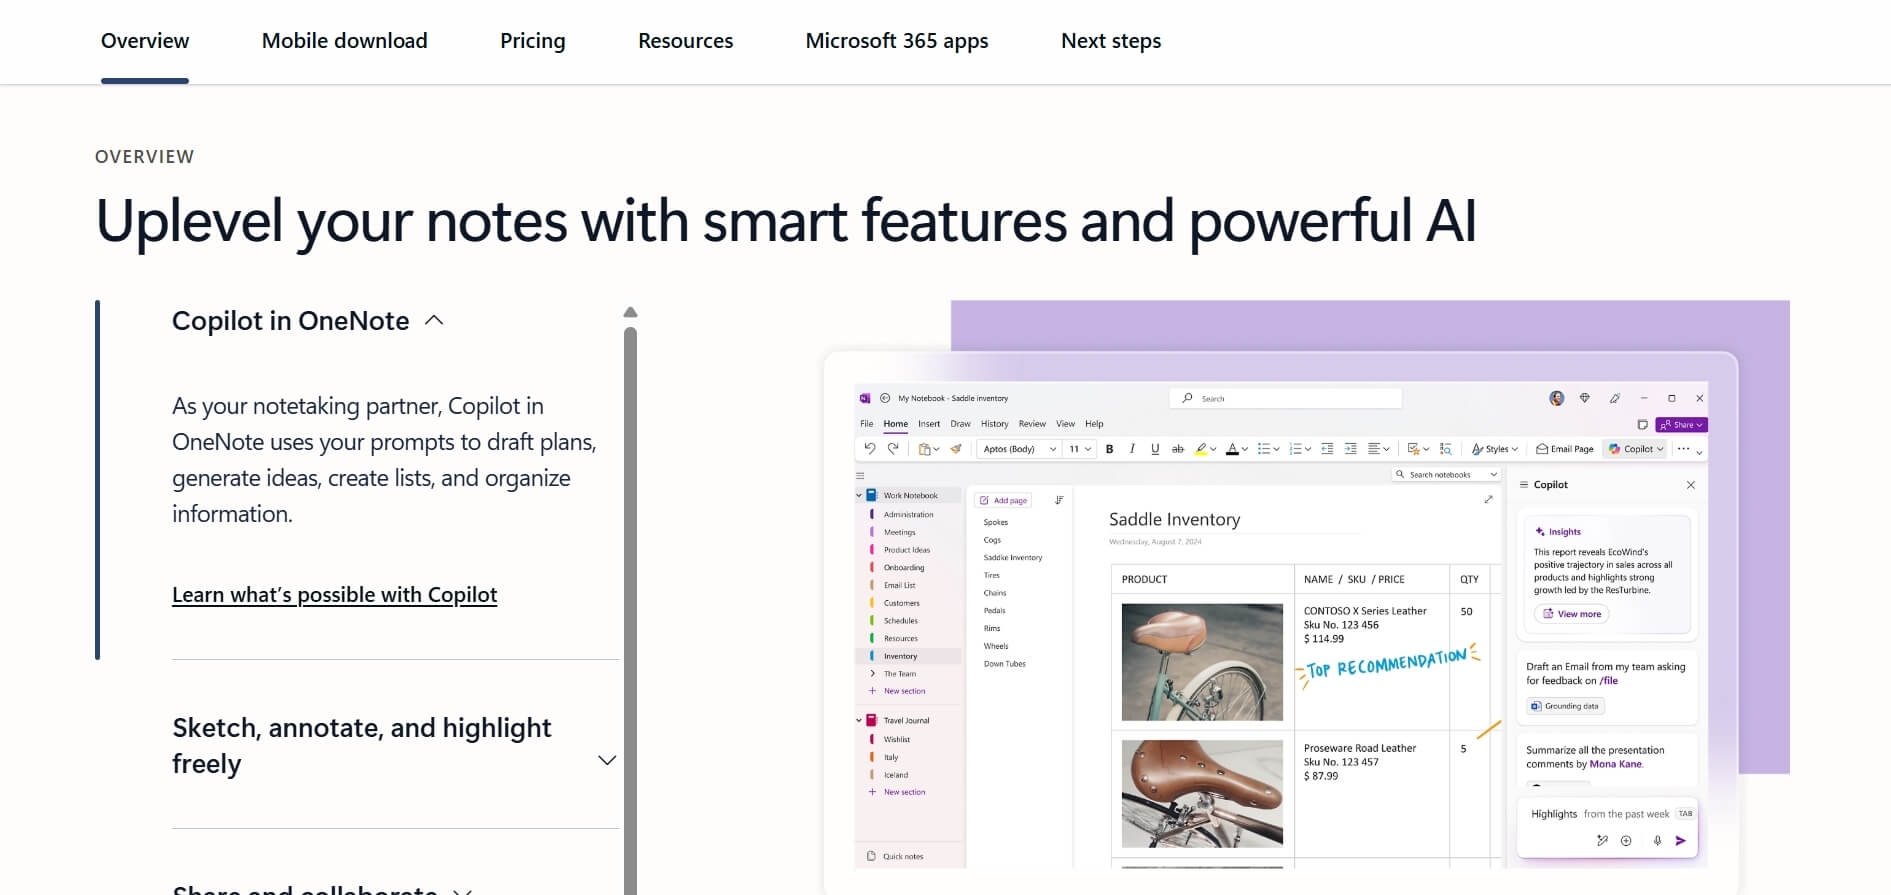This screenshot has width=1891, height=895.
Task: Click the font color icon
Action: pyautogui.click(x=1232, y=449)
